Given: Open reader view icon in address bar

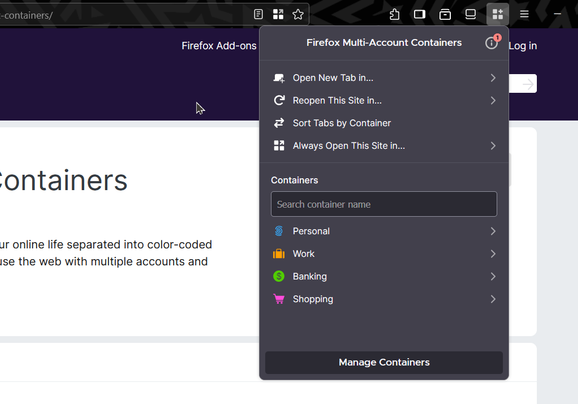Looking at the screenshot, I should 258,14.
